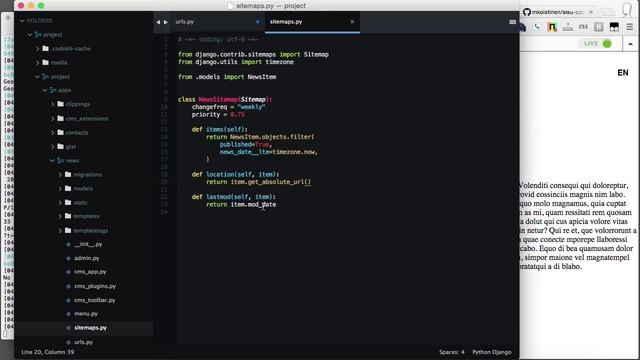Change syntax via Python Django status item

491,352
